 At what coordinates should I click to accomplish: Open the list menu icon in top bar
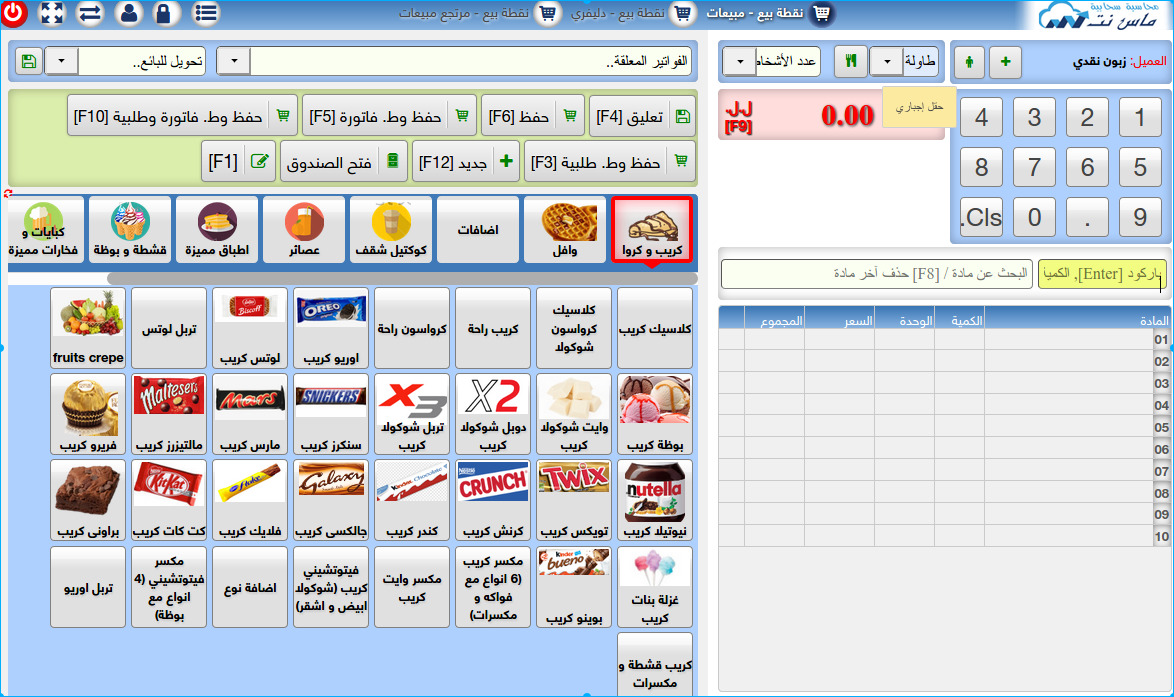click(x=205, y=13)
